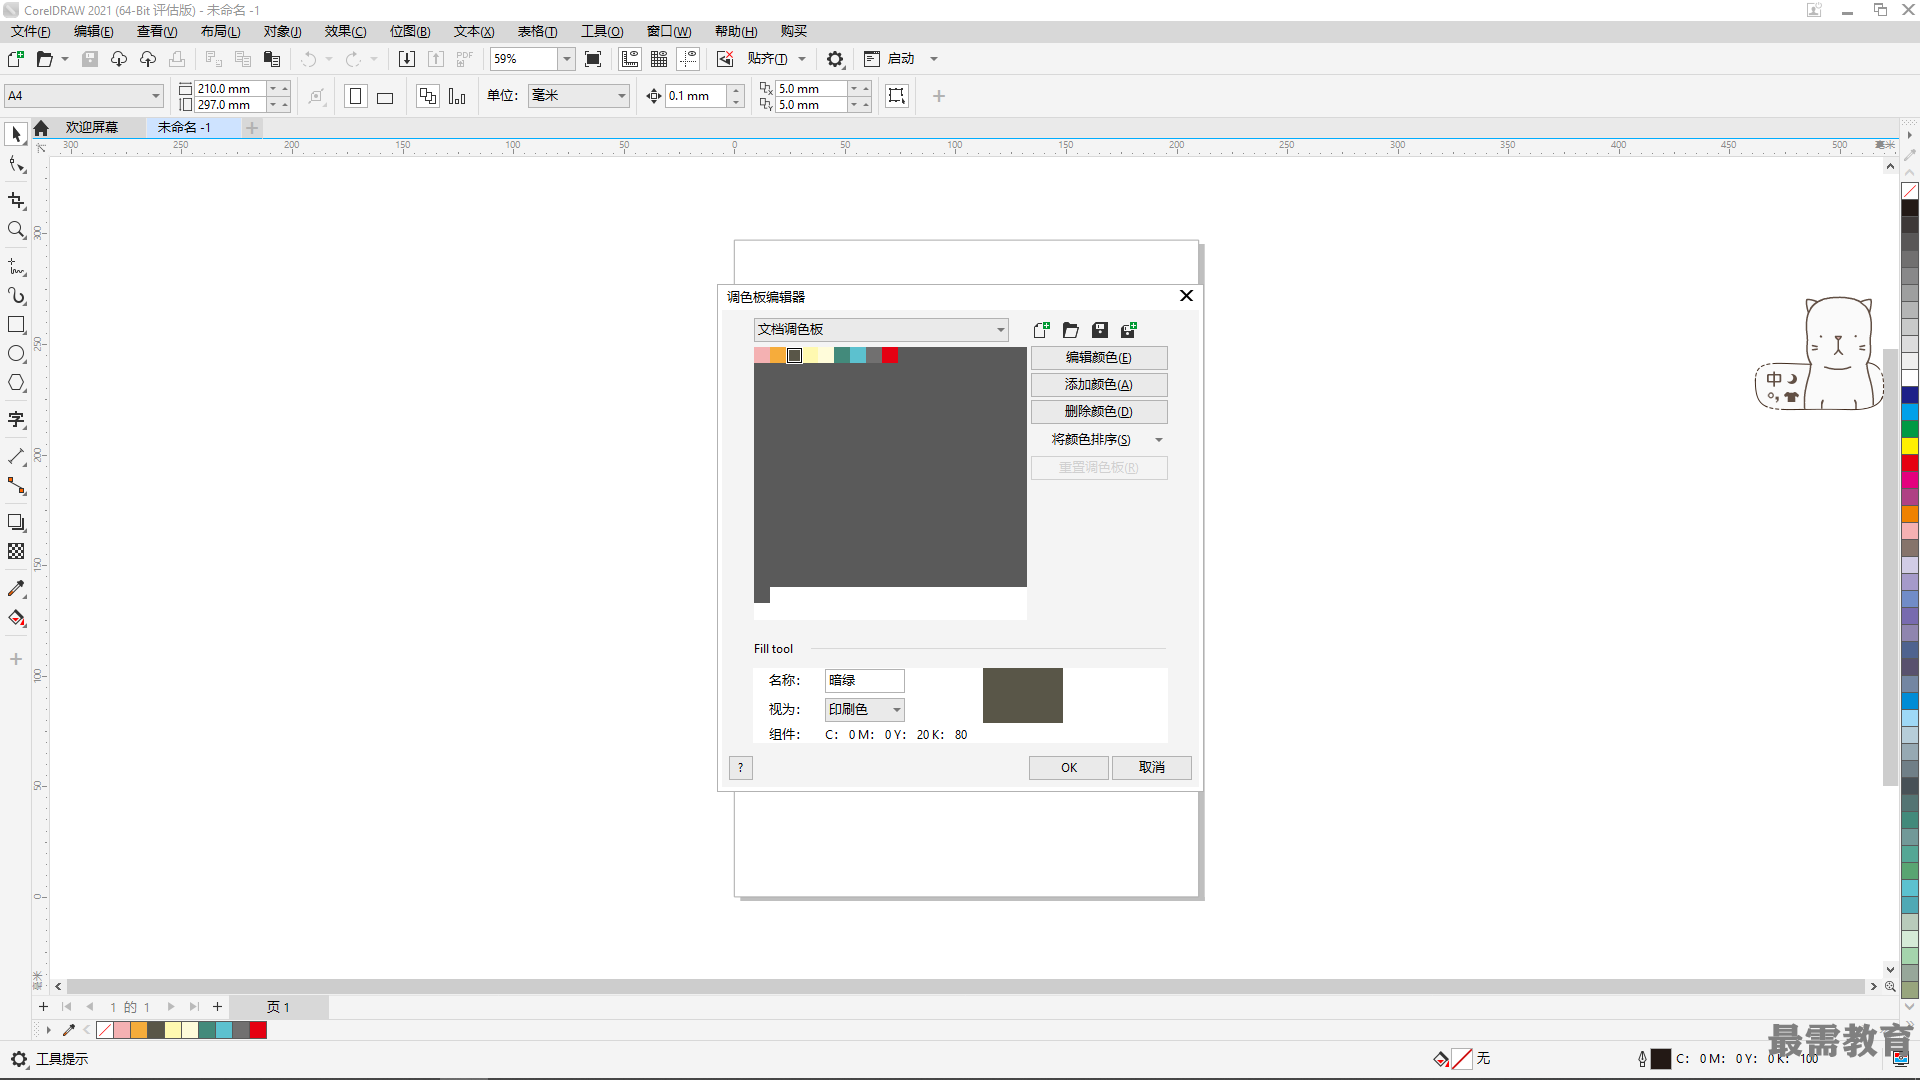Confirm the palette editor with OK
The height and width of the screenshot is (1080, 1920).
[x=1069, y=768]
